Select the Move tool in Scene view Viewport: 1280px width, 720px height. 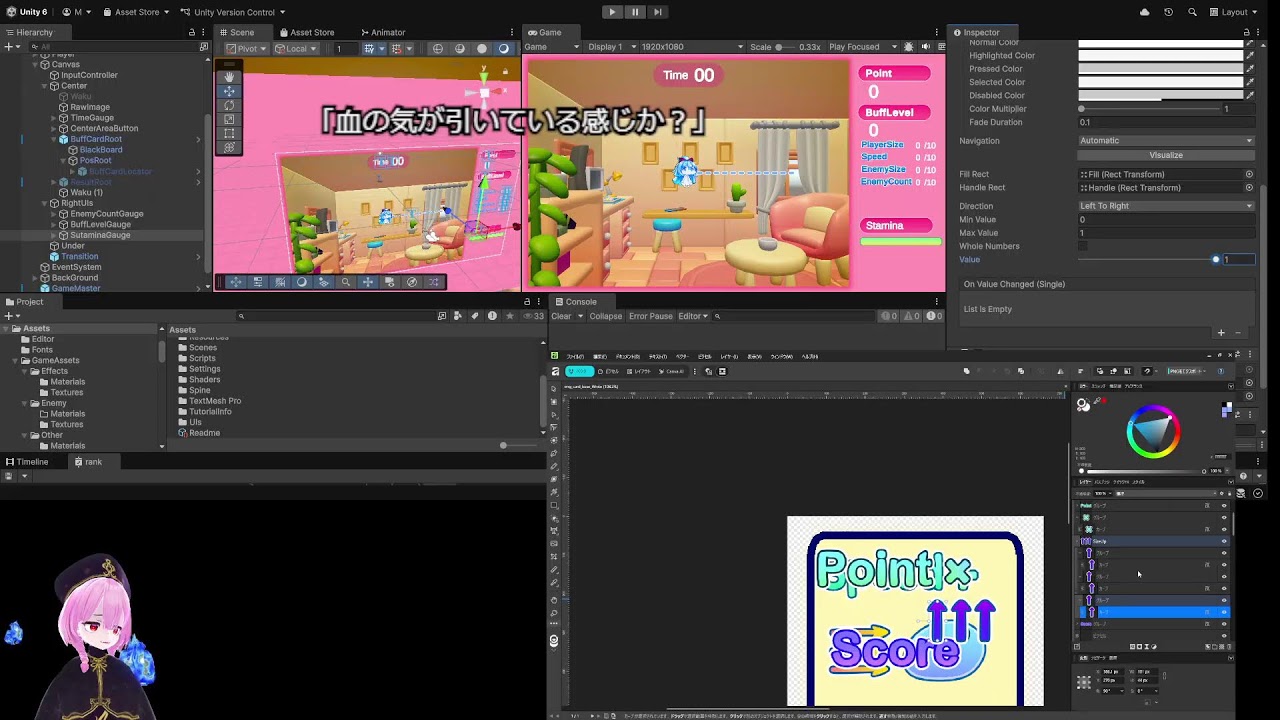point(229,91)
